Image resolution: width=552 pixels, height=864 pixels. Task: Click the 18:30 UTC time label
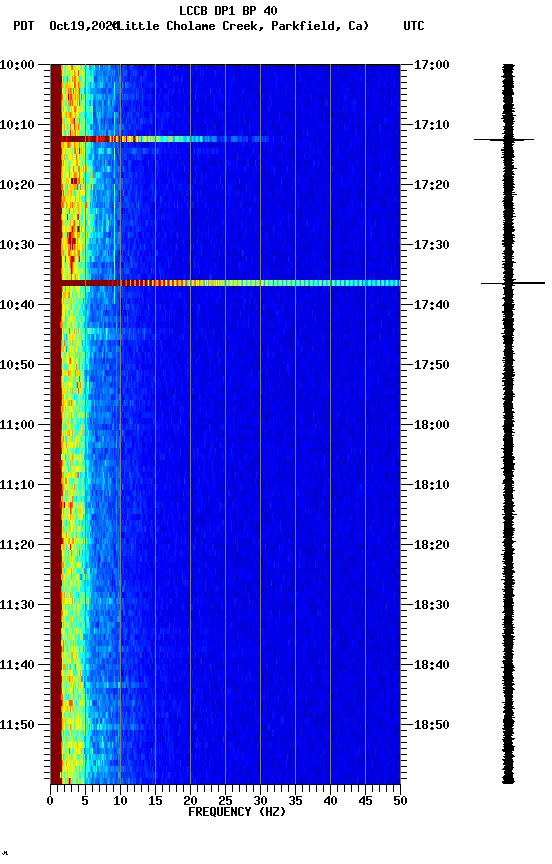[432, 606]
